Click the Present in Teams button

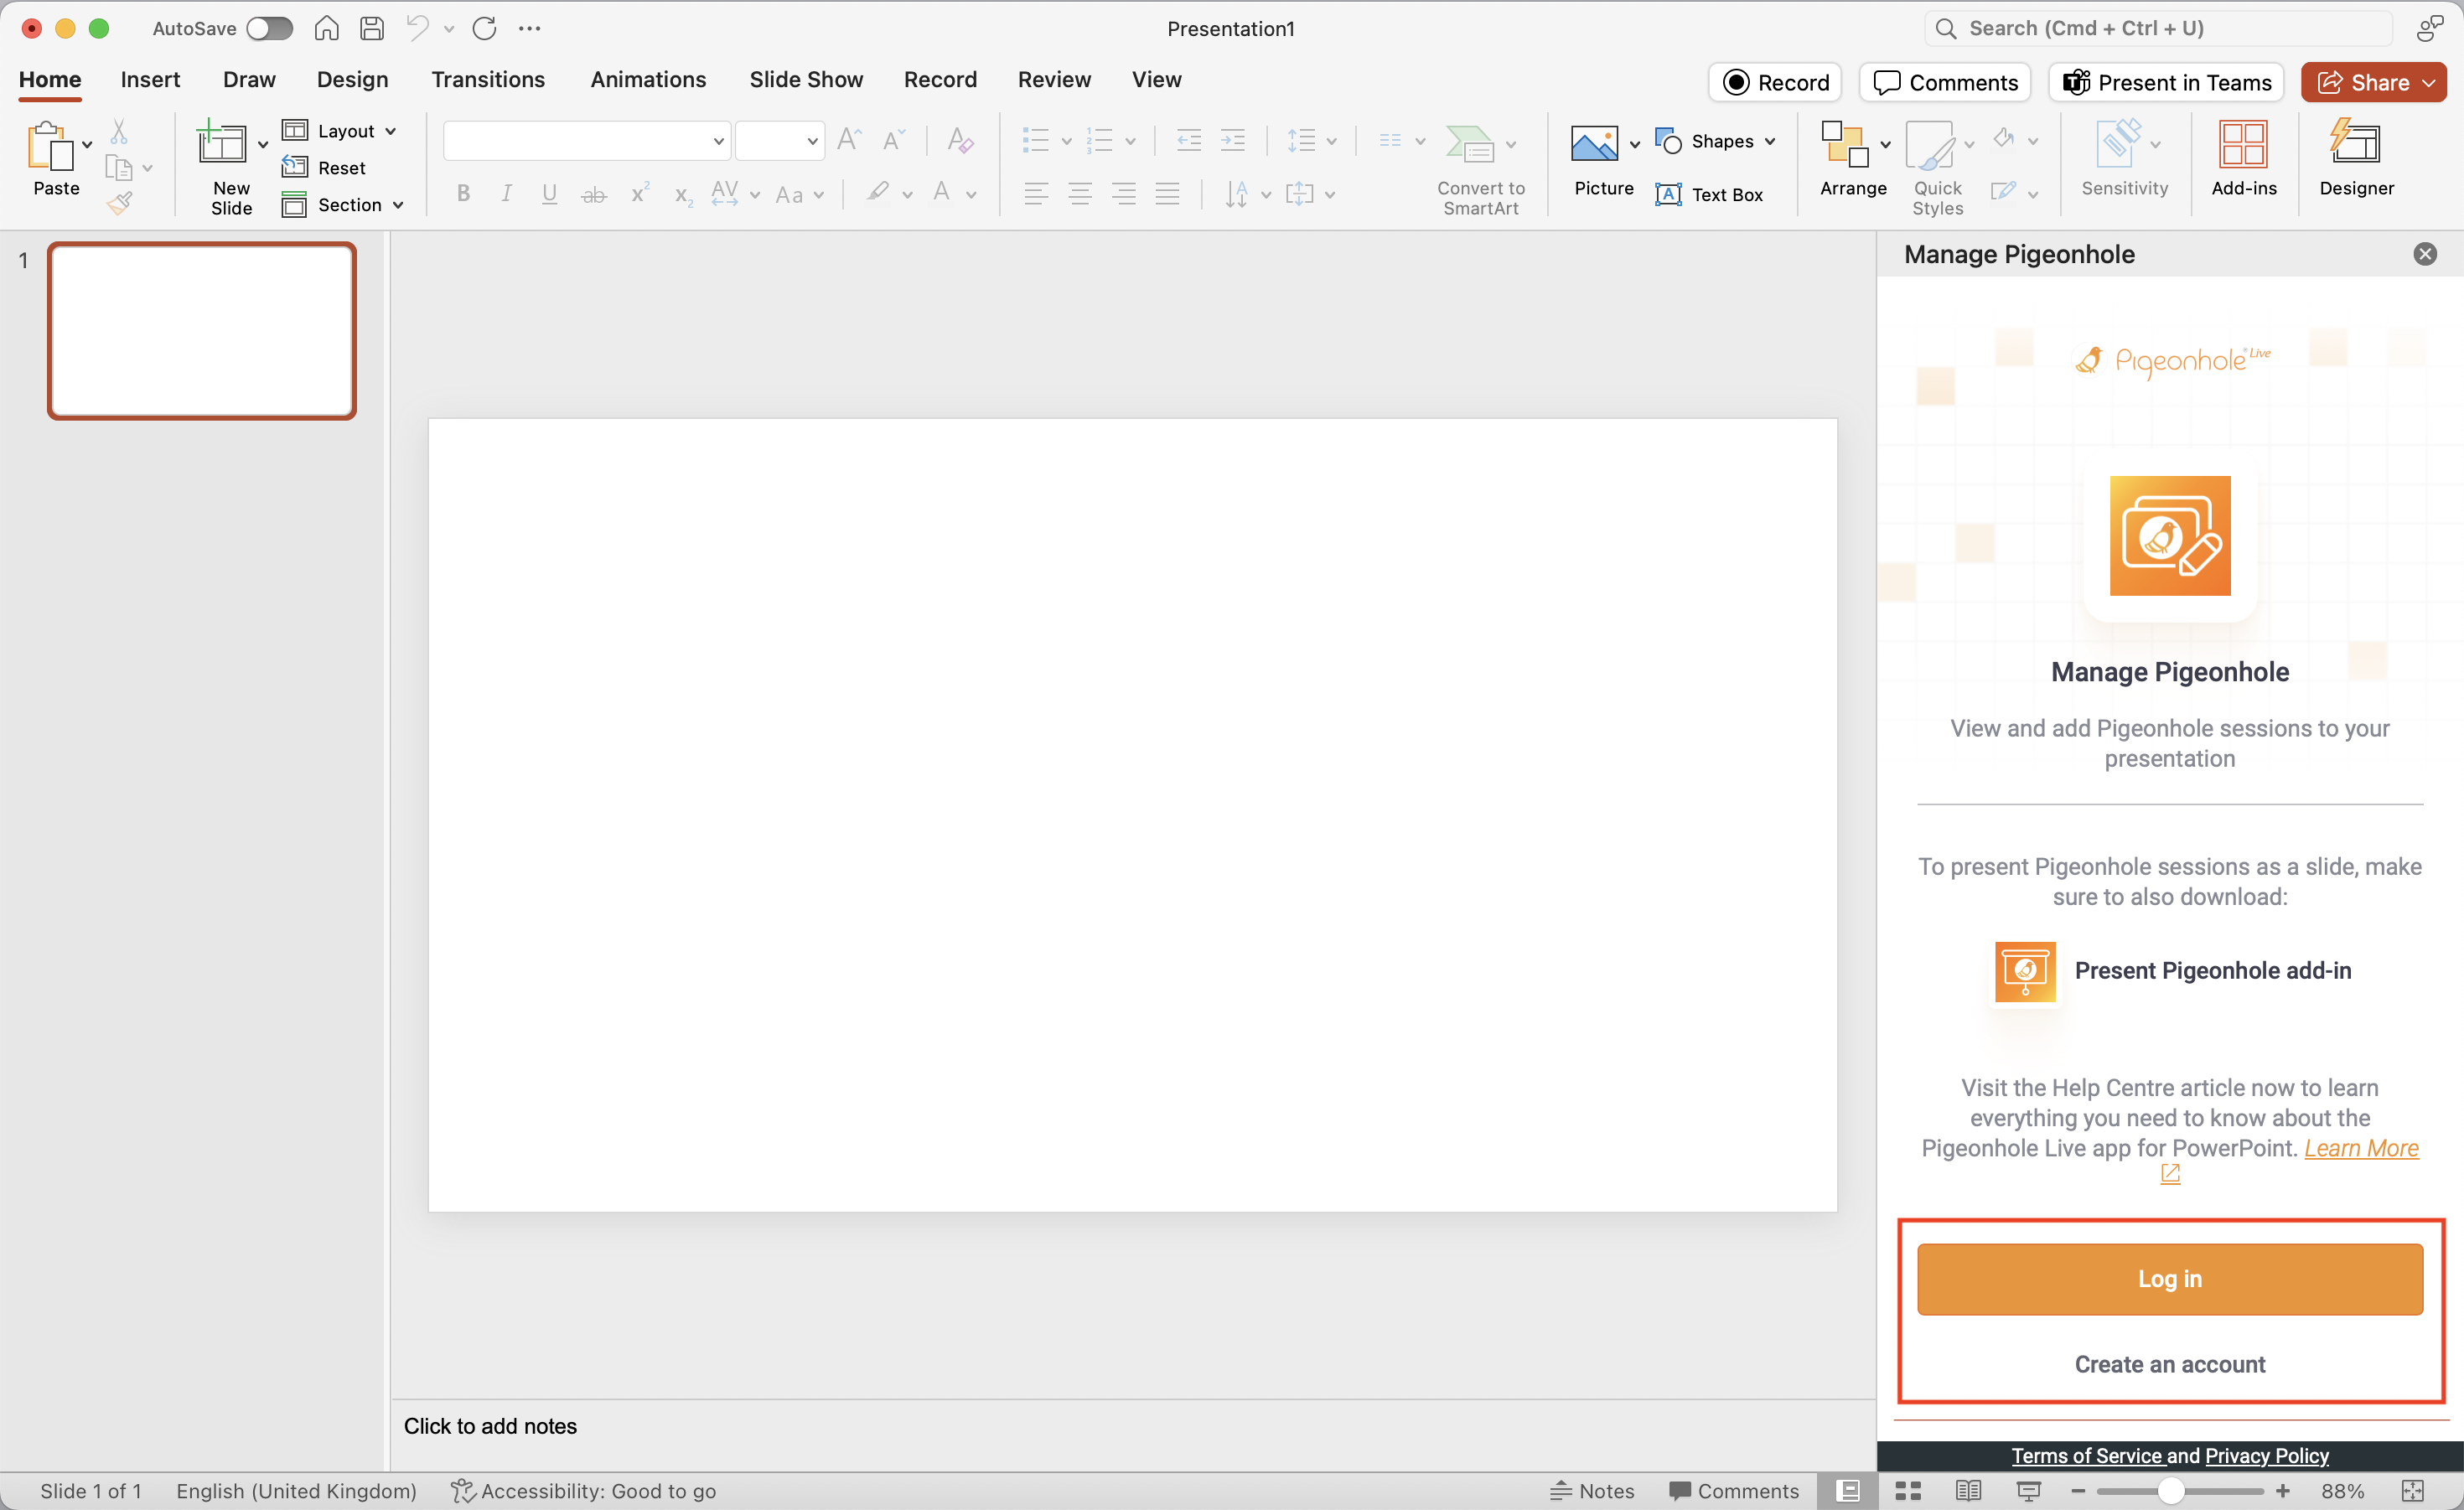click(2166, 83)
